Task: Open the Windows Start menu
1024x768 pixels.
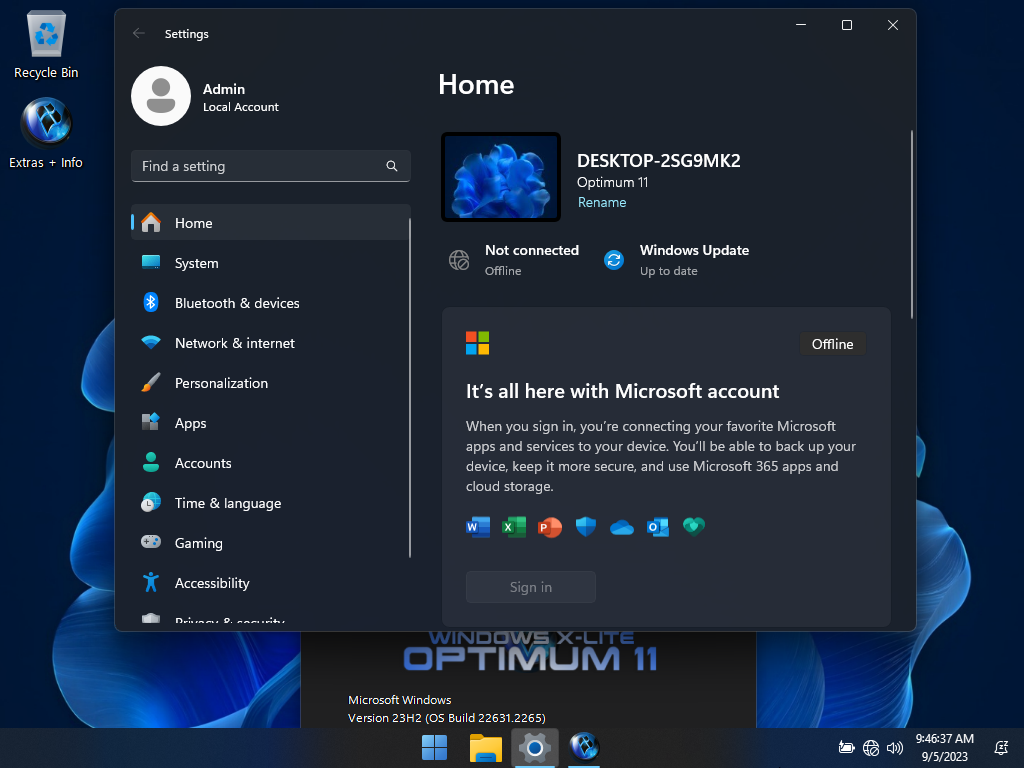Action: (x=435, y=747)
